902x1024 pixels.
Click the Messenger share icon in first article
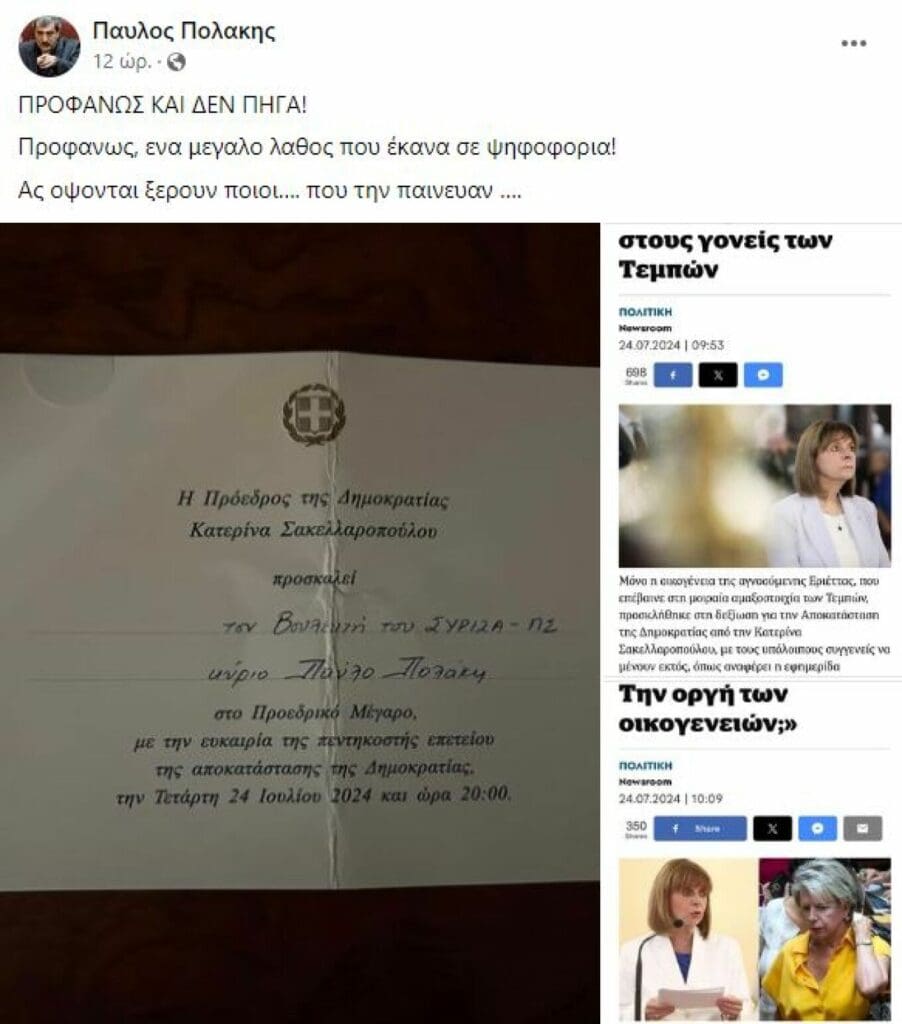pos(763,375)
